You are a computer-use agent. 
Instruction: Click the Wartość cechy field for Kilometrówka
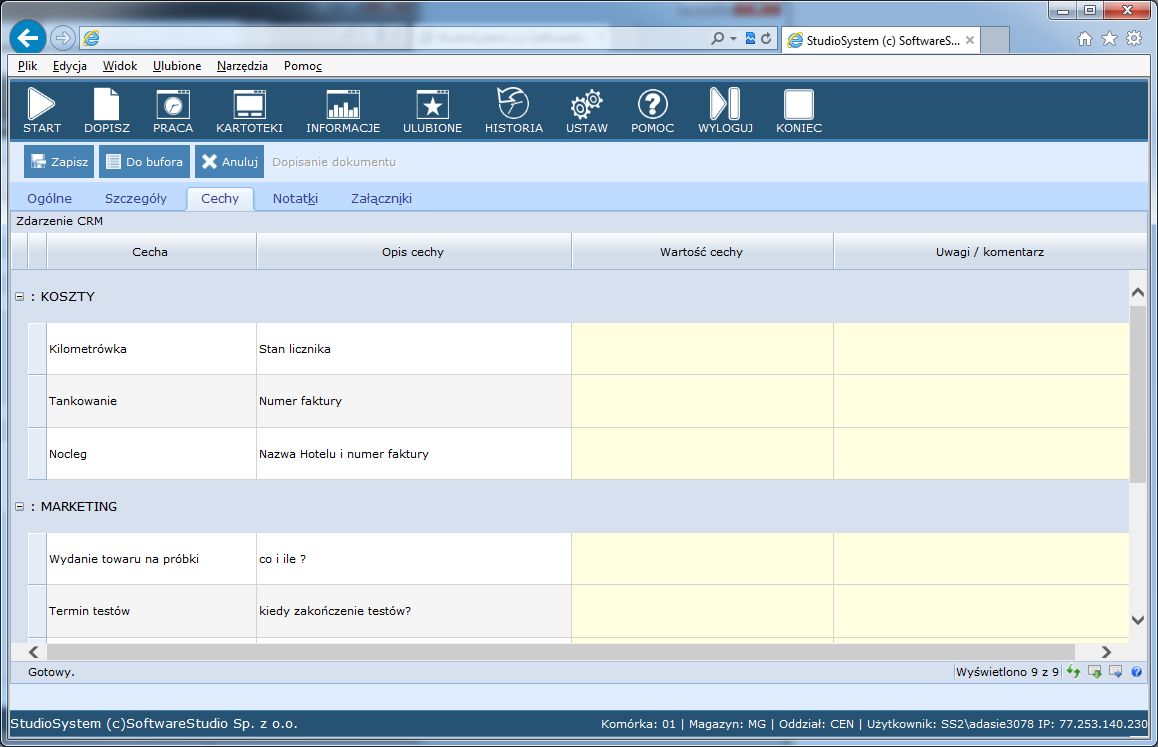[702, 349]
